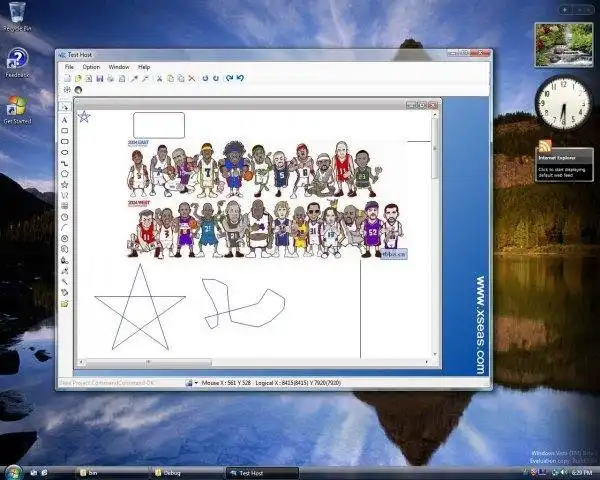Screen dimensions: 600x480
Task: Select the star shape tool in toolbox
Action: click(x=65, y=184)
